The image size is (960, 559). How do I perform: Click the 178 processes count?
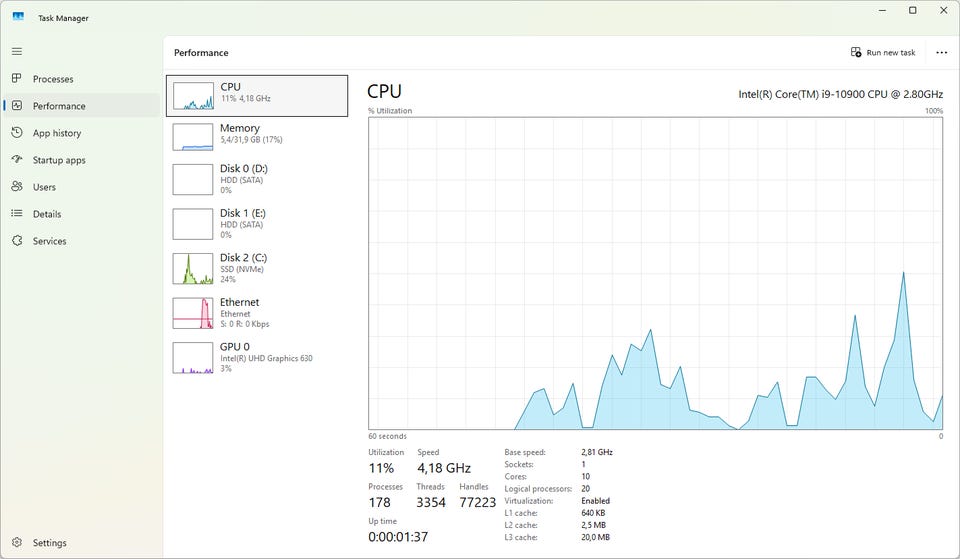click(380, 503)
